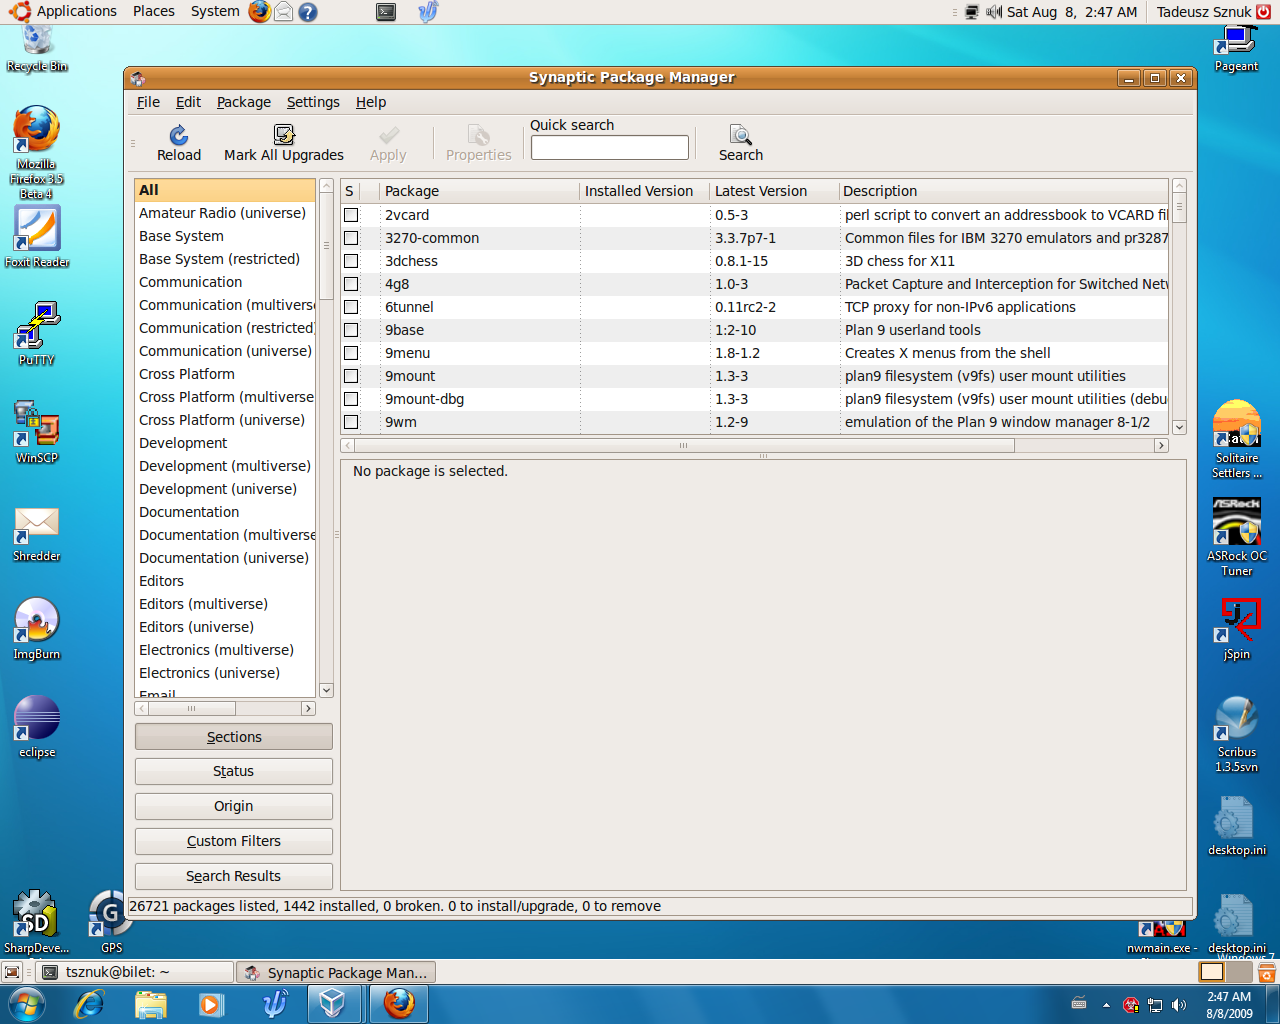The height and width of the screenshot is (1024, 1280).
Task: Open Internet Explorer from Windows taskbar
Action: click(x=90, y=1003)
